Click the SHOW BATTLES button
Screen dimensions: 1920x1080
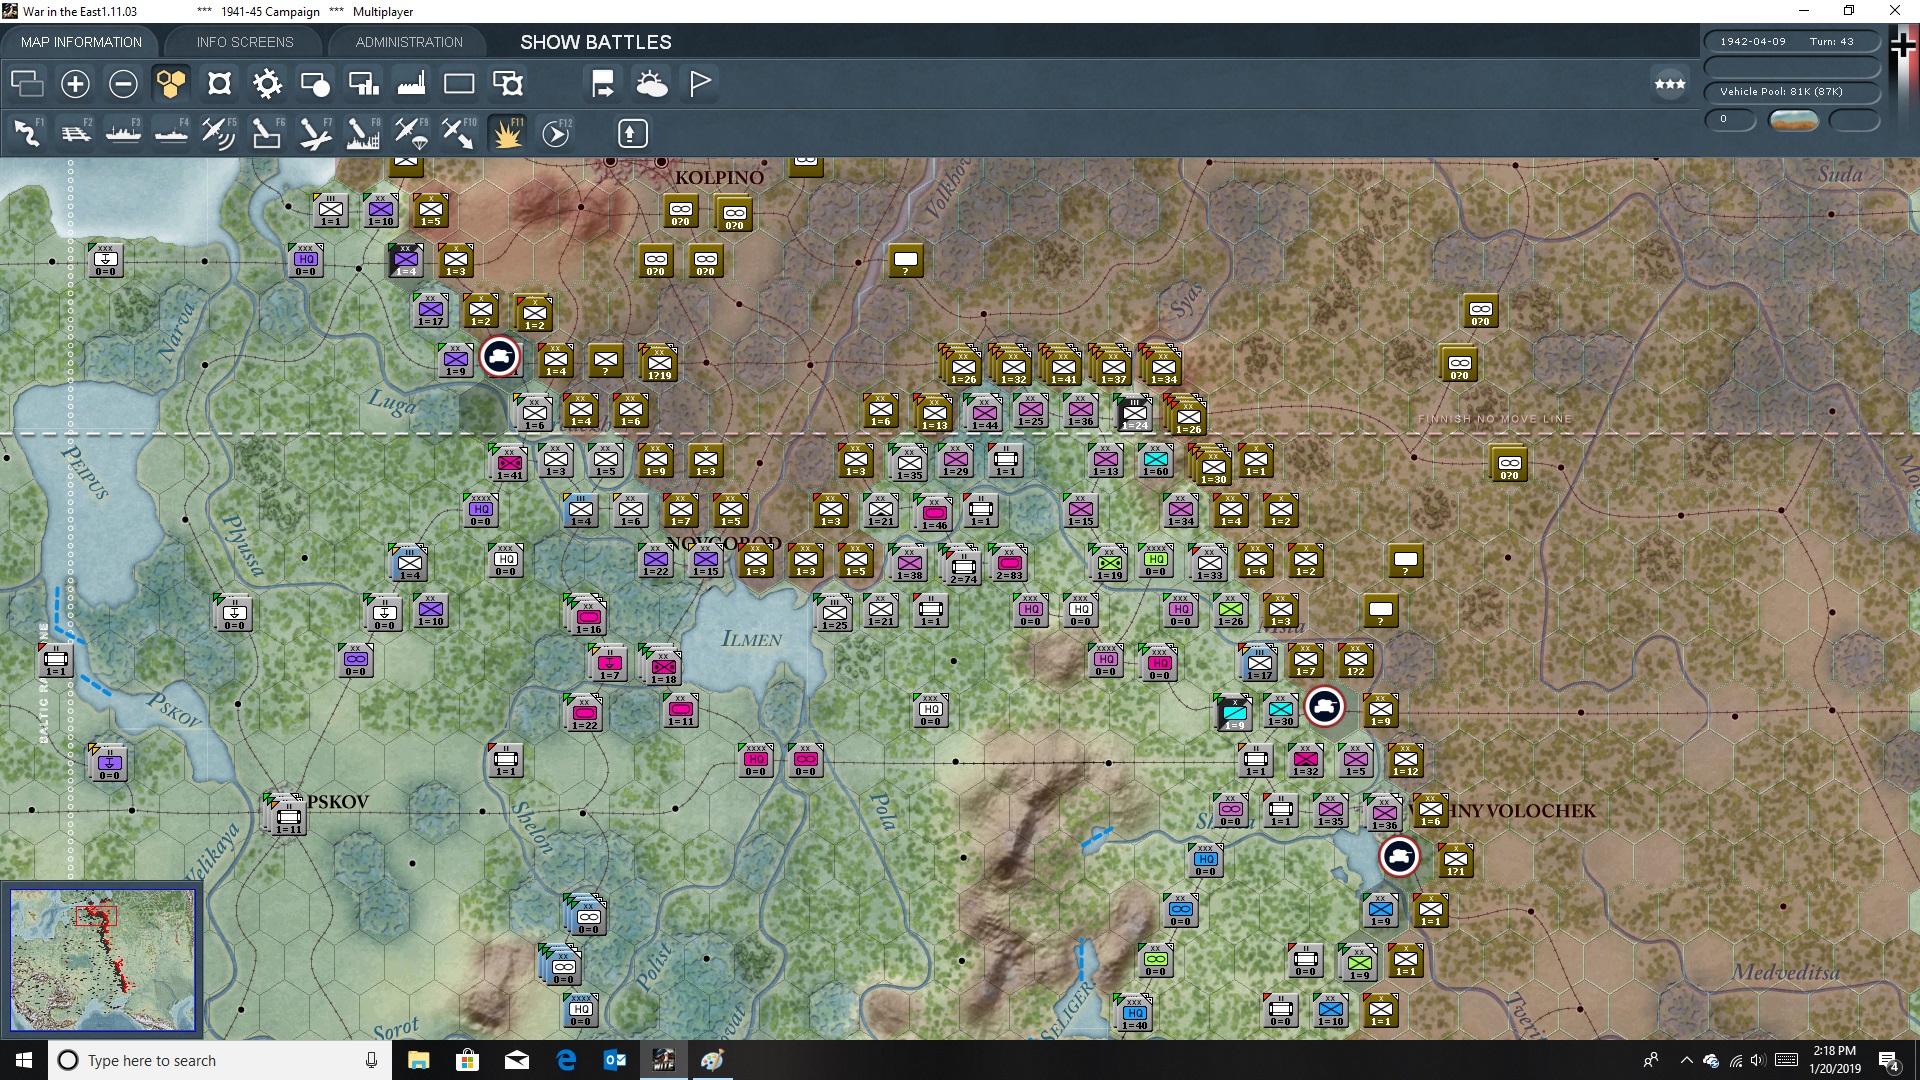pyautogui.click(x=594, y=42)
